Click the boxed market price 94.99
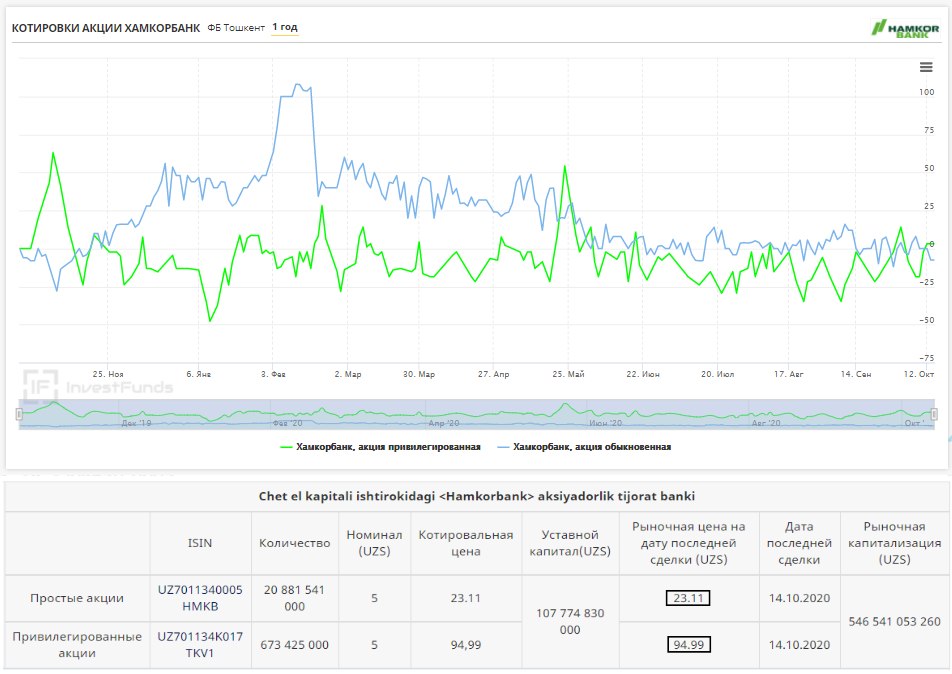This screenshot has width=952, height=674. 688,644
